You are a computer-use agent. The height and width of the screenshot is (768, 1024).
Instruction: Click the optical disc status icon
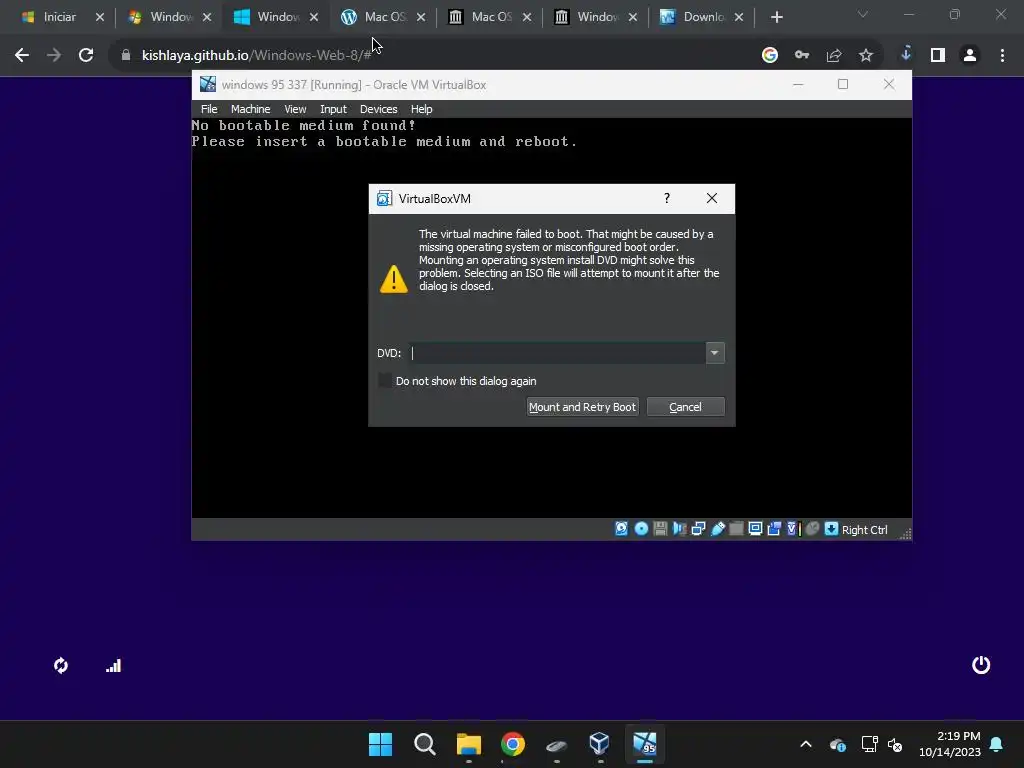[x=641, y=529]
